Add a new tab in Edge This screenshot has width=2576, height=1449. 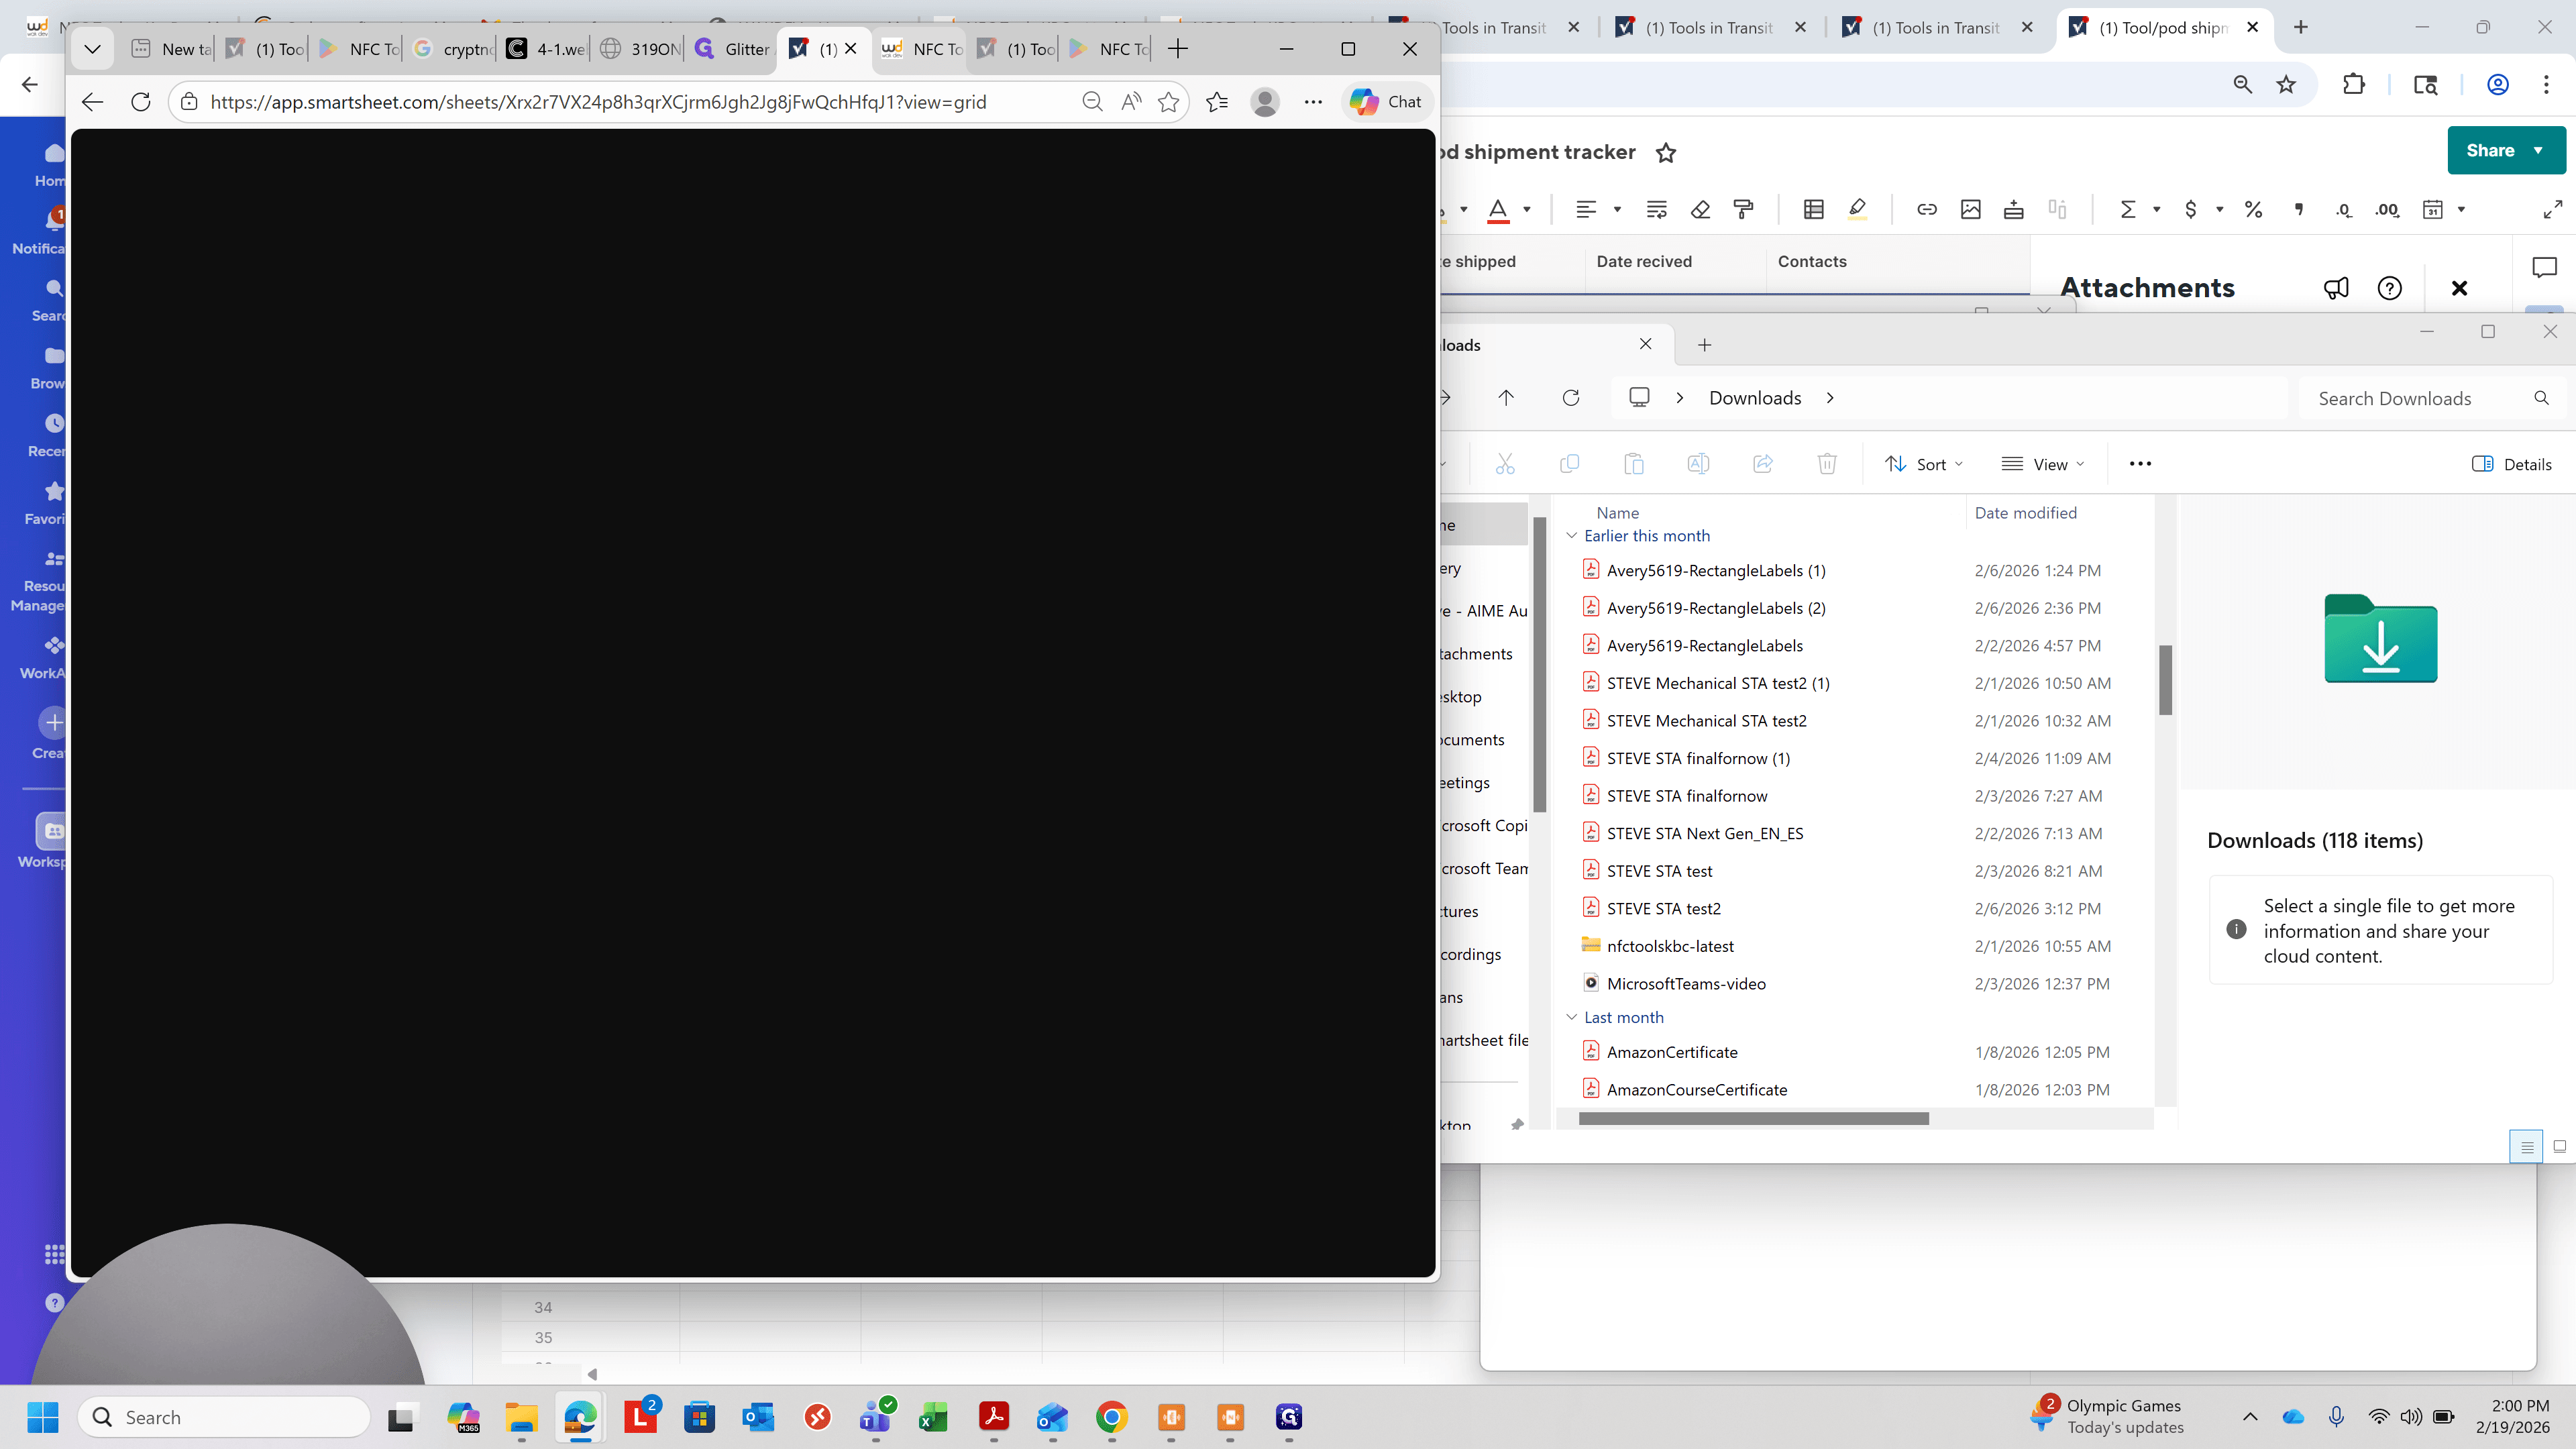[x=1178, y=49]
